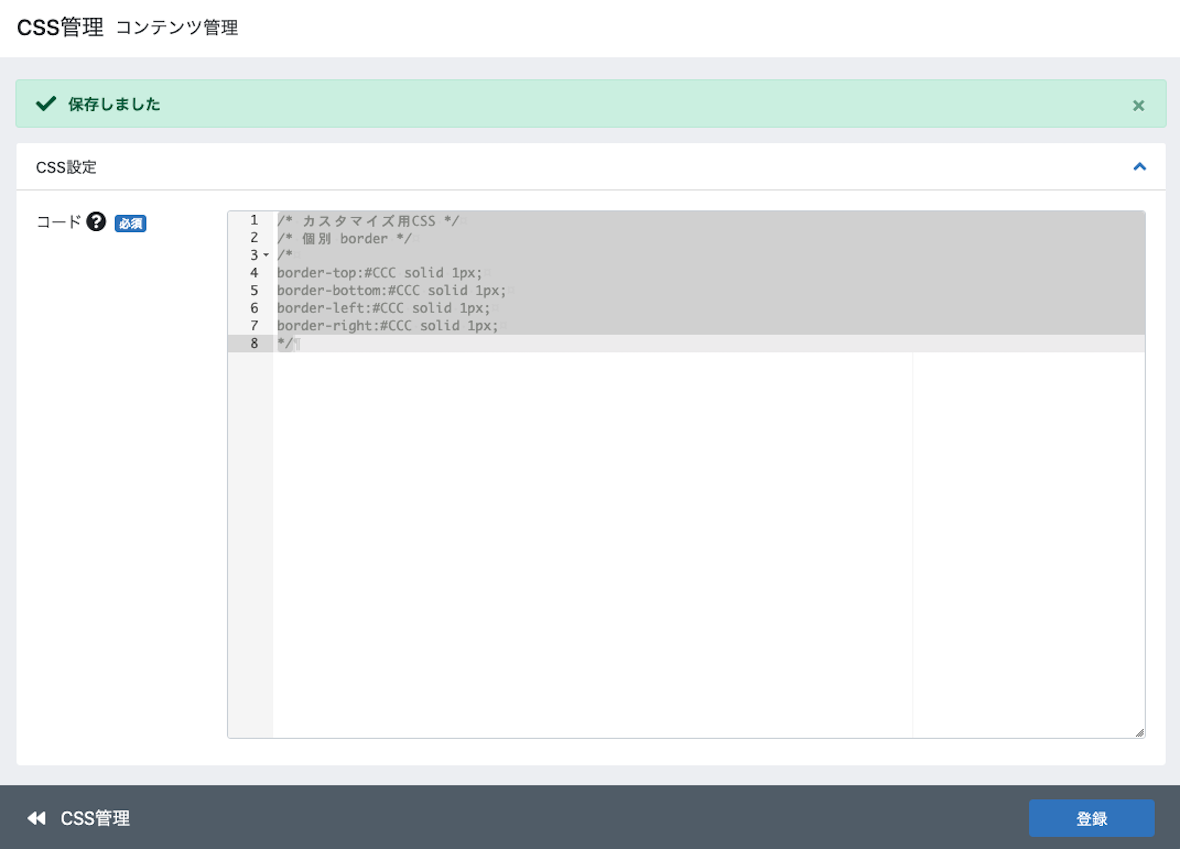
Task: Click the green checkmark icon in the alert
Action: 46,104
